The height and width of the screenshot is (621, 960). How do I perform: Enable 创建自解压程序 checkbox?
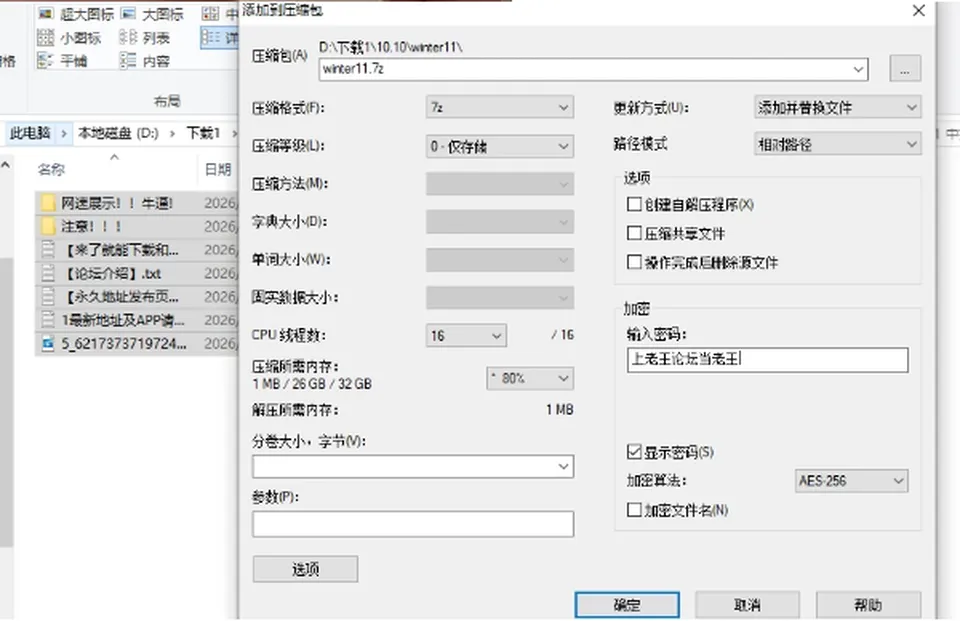[x=634, y=204]
